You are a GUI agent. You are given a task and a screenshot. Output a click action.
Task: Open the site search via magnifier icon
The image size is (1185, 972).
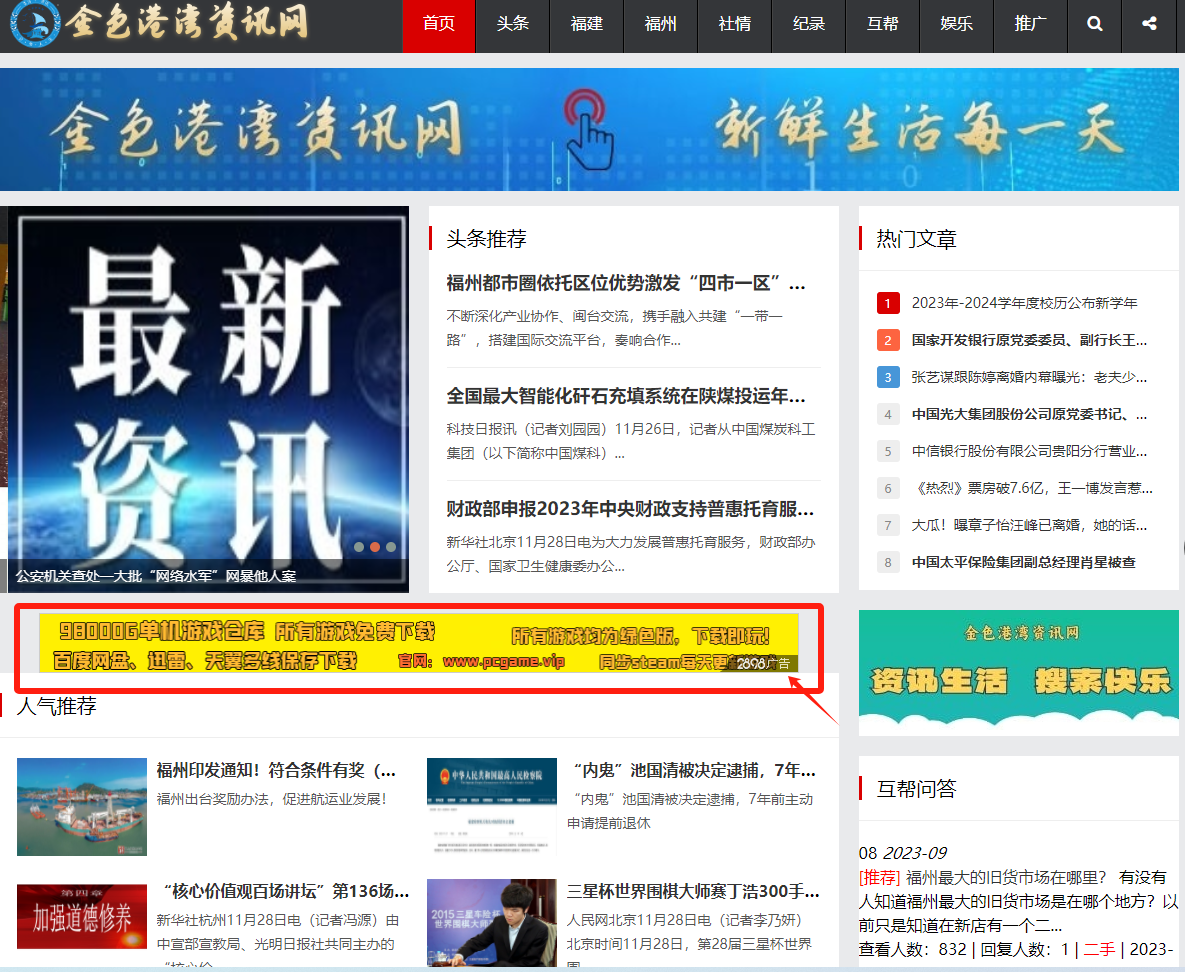[x=1094, y=26]
